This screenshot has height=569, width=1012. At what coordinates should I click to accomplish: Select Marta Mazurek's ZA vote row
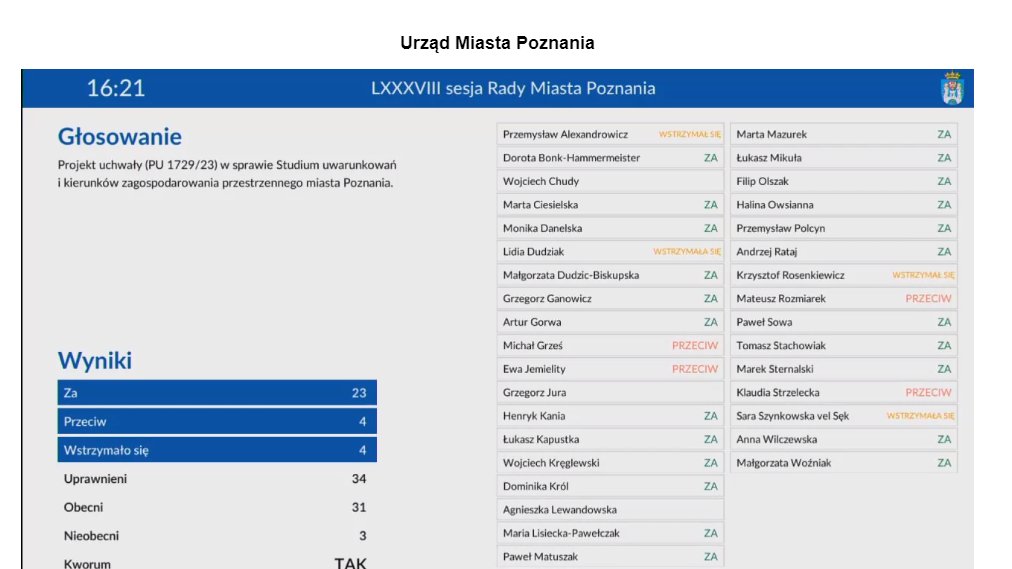coord(844,134)
